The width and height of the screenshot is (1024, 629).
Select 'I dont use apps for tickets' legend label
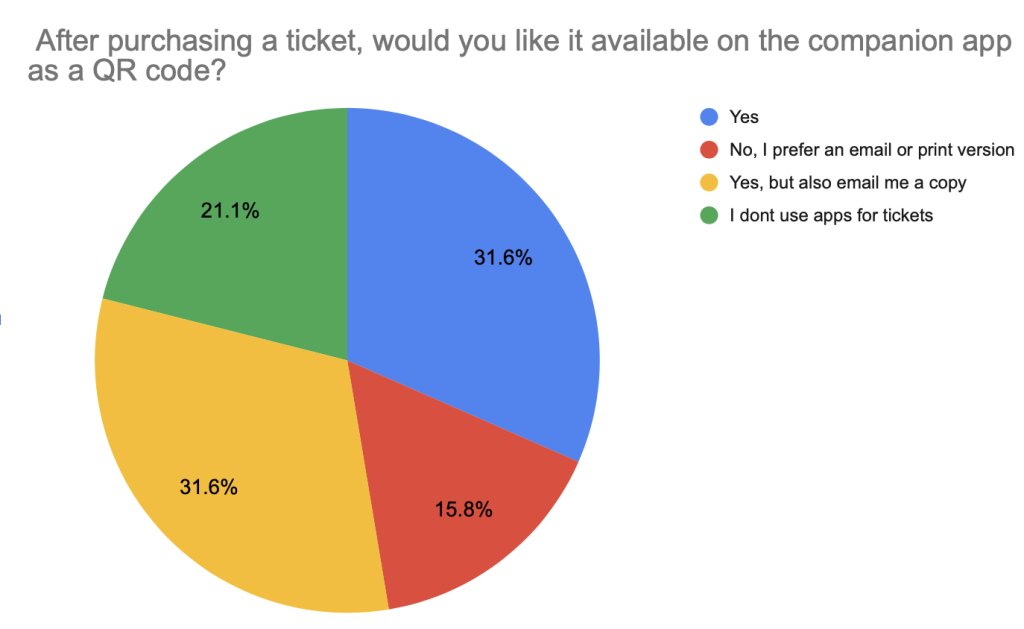coord(830,215)
